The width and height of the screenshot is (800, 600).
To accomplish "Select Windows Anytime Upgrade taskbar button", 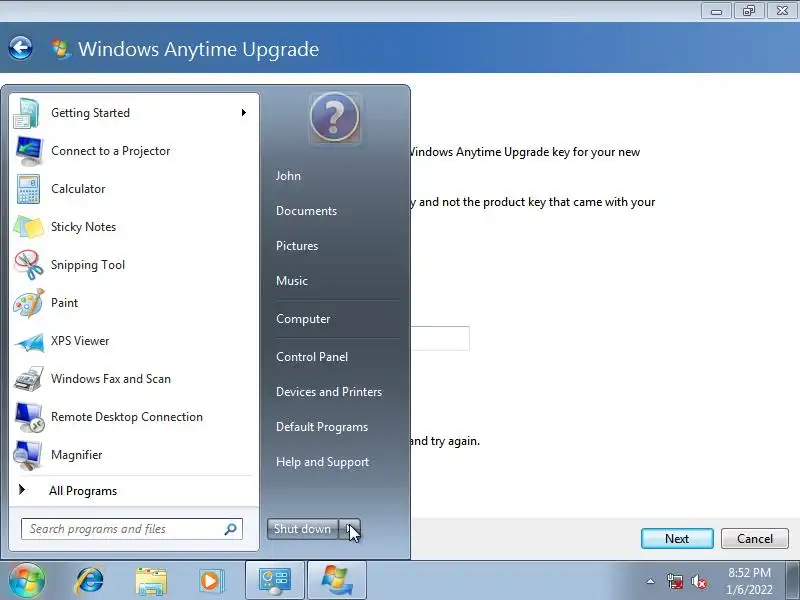I will pos(337,581).
